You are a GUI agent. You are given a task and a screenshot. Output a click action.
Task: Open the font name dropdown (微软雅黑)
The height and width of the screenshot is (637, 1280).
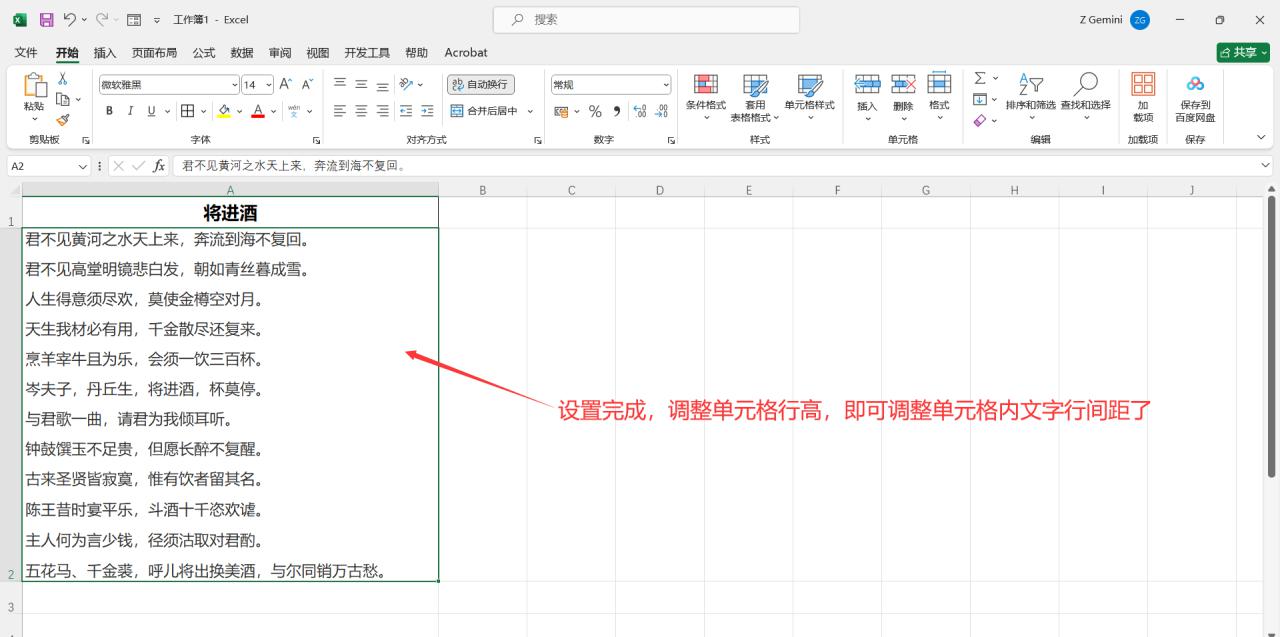pyautogui.click(x=235, y=85)
